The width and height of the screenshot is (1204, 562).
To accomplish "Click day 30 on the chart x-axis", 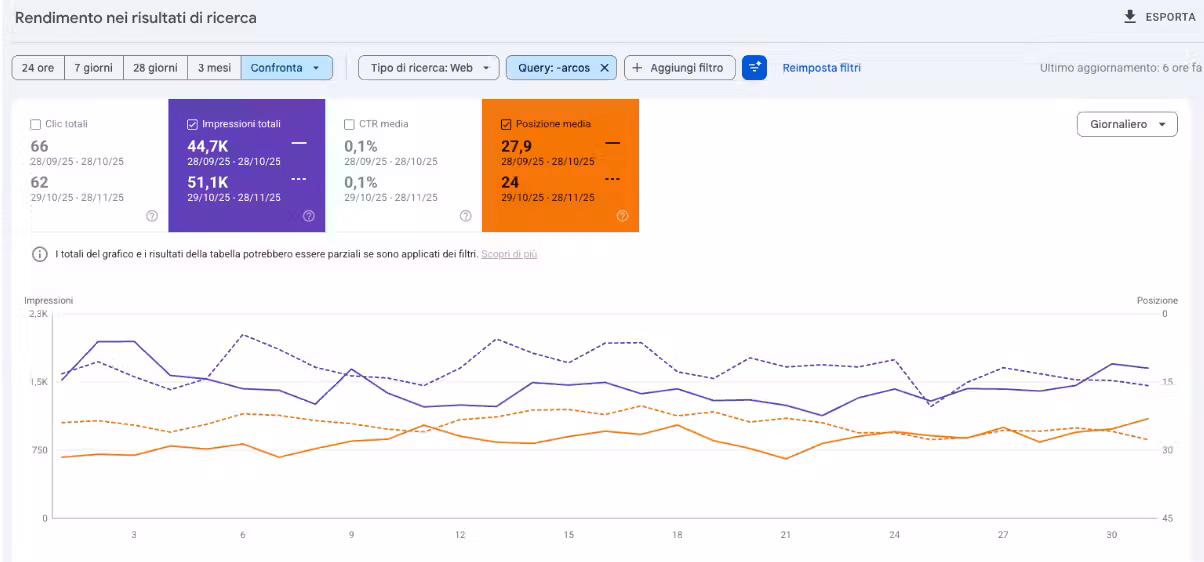I will coord(1112,535).
